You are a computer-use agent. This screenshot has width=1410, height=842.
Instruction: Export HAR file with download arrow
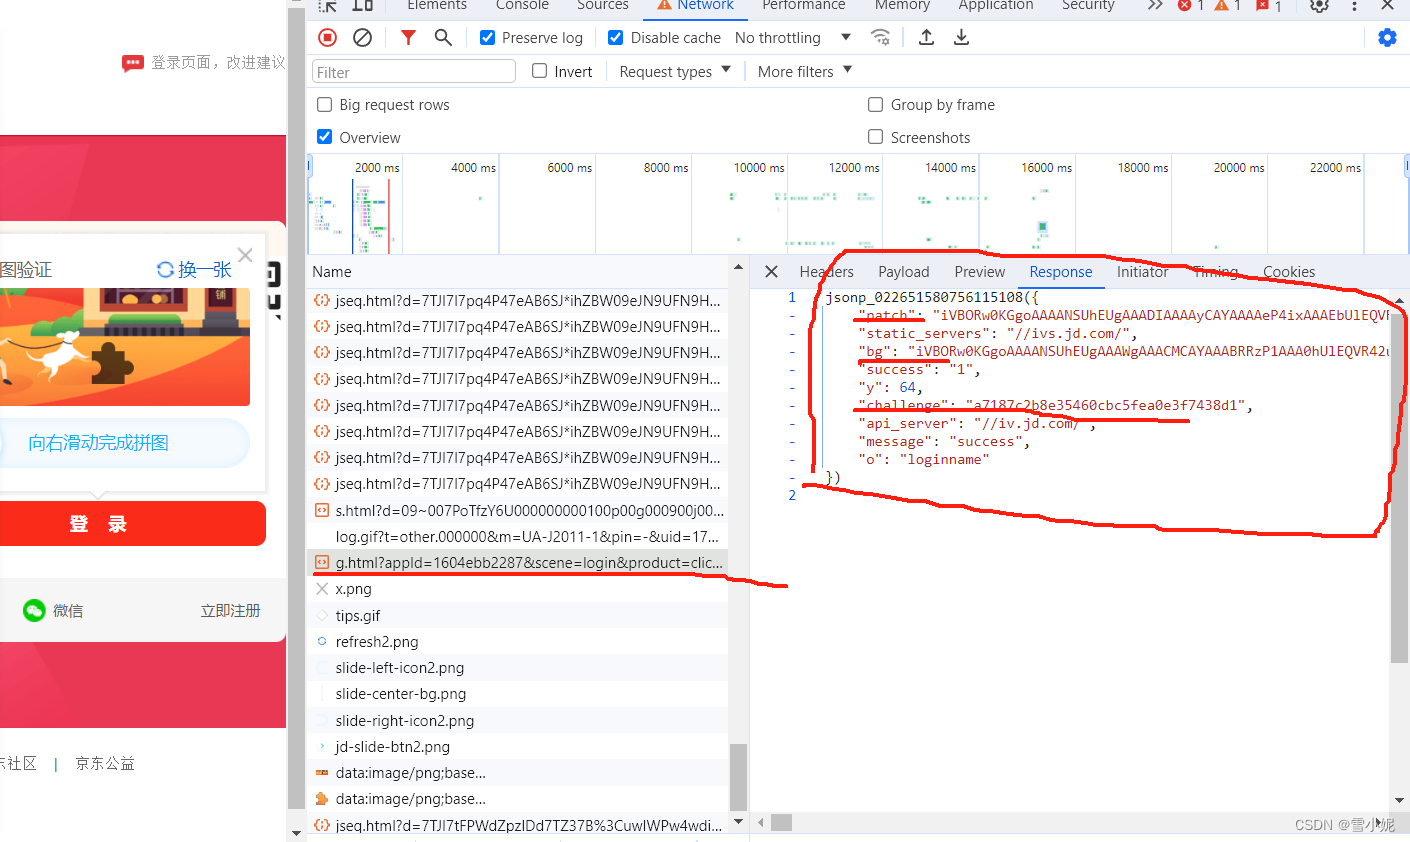(x=961, y=37)
